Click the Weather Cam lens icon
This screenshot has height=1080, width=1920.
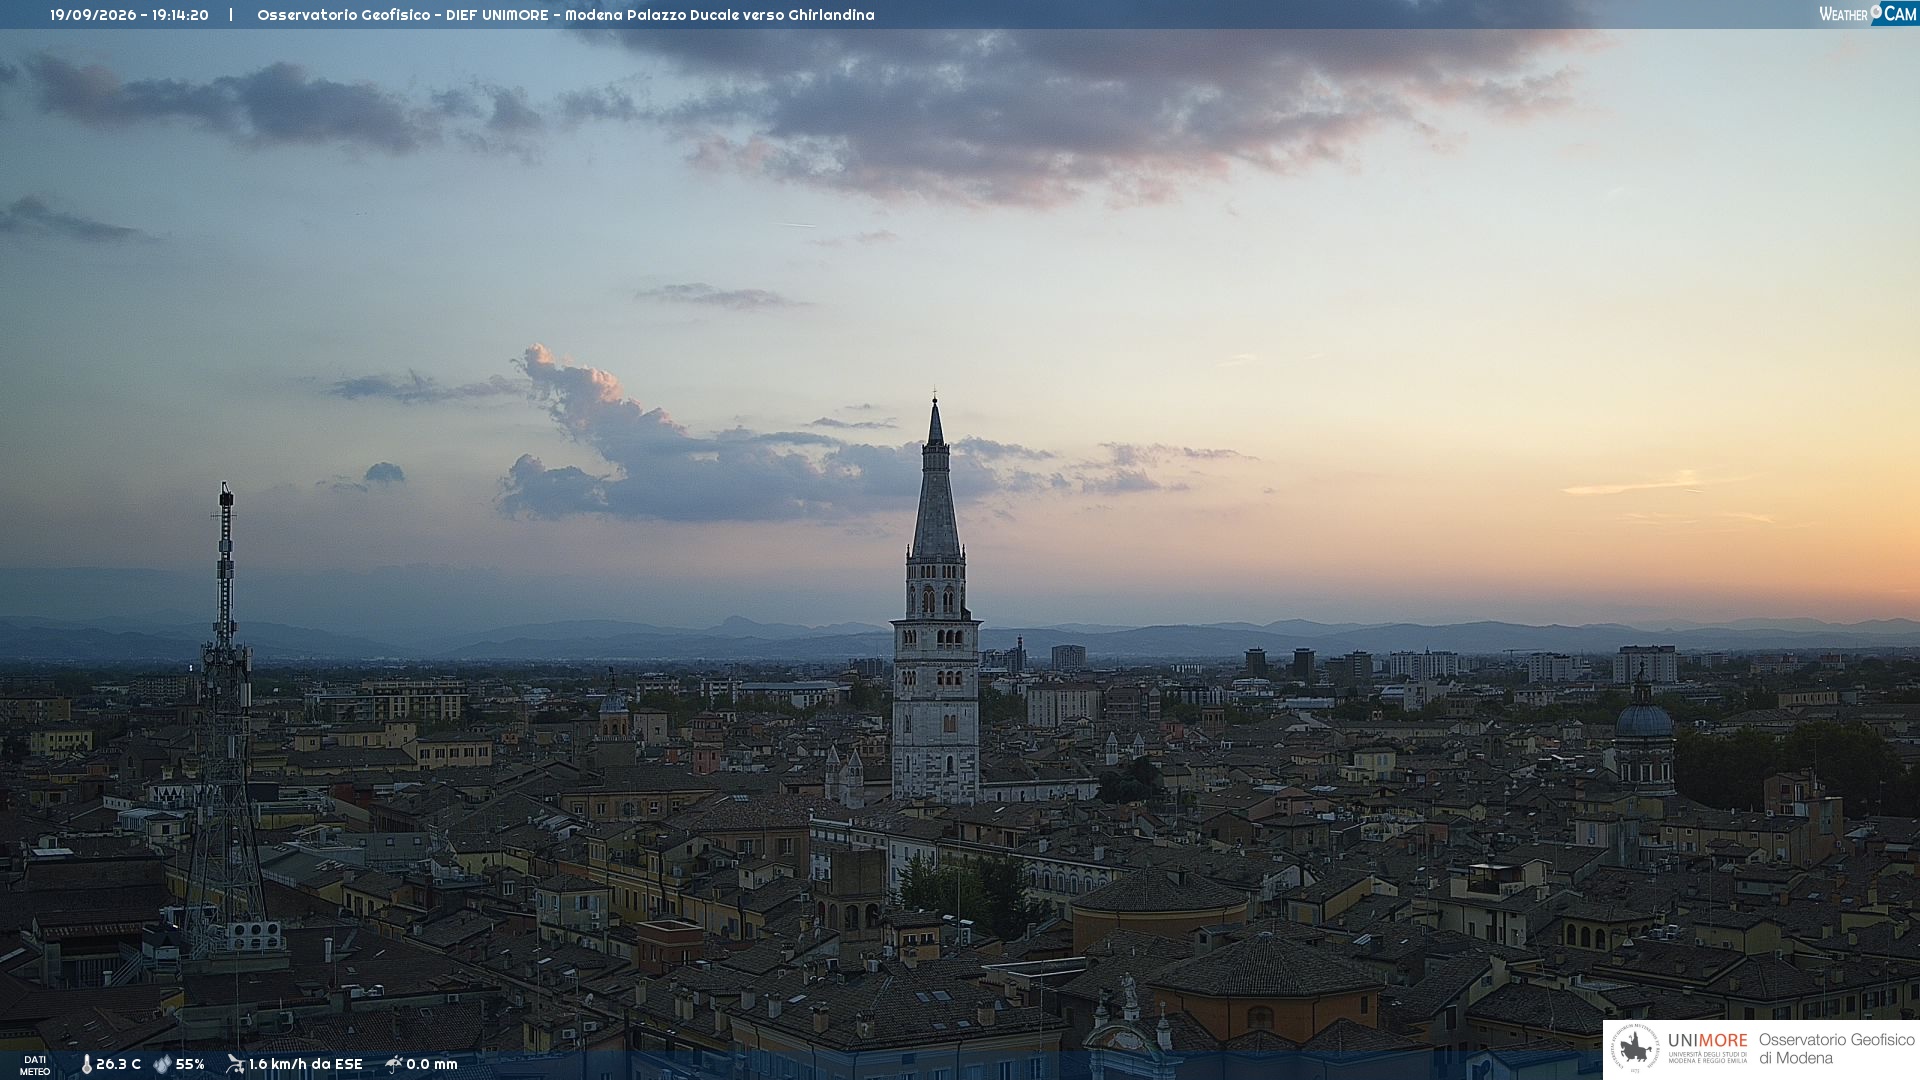pyautogui.click(x=1876, y=11)
